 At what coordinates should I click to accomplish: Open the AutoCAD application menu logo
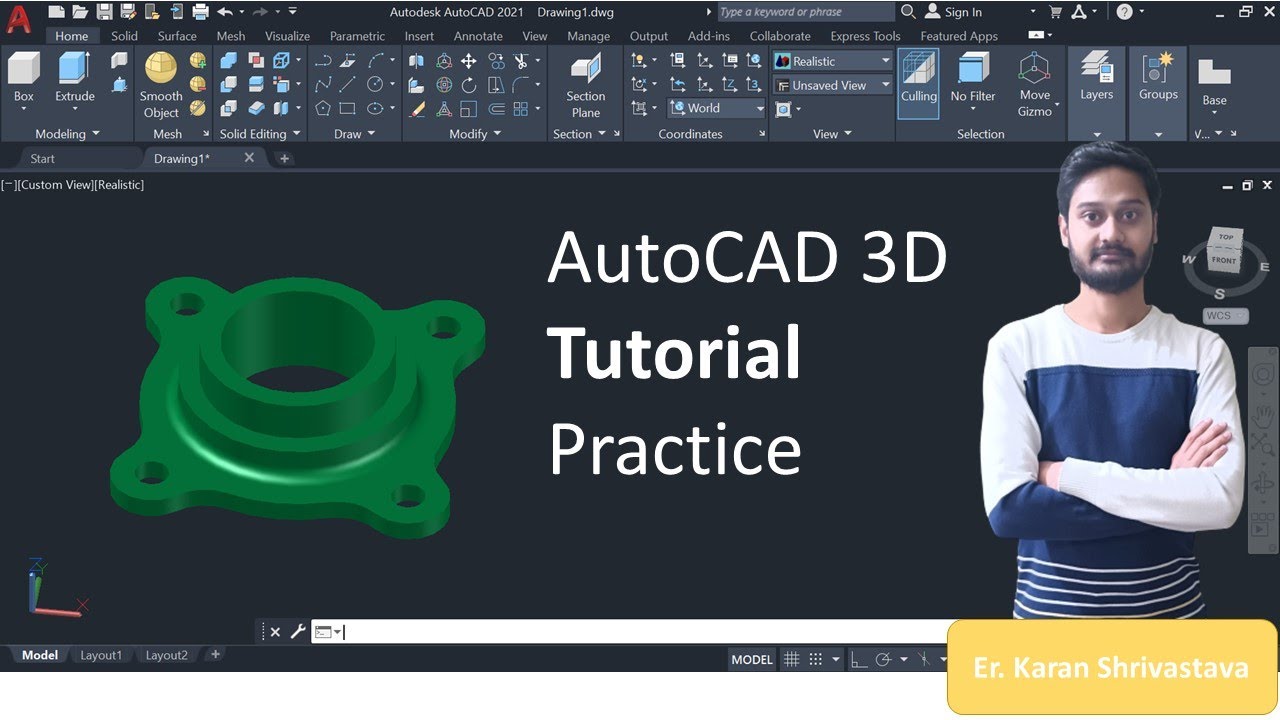coord(18,18)
